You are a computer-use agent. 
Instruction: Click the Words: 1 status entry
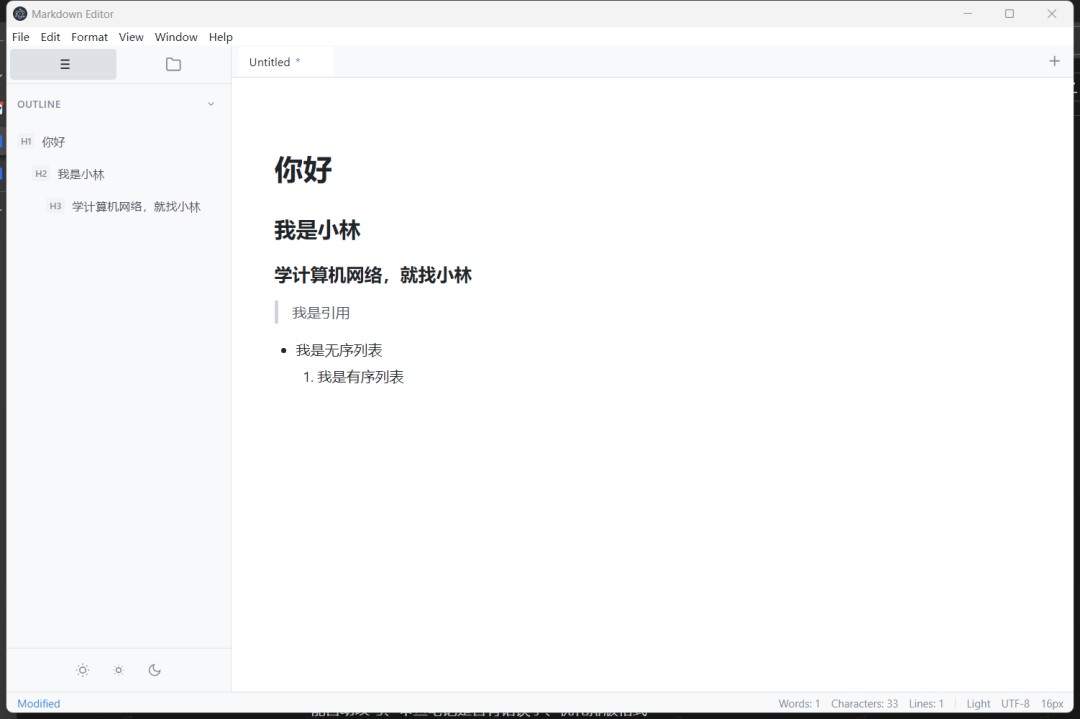tap(799, 704)
